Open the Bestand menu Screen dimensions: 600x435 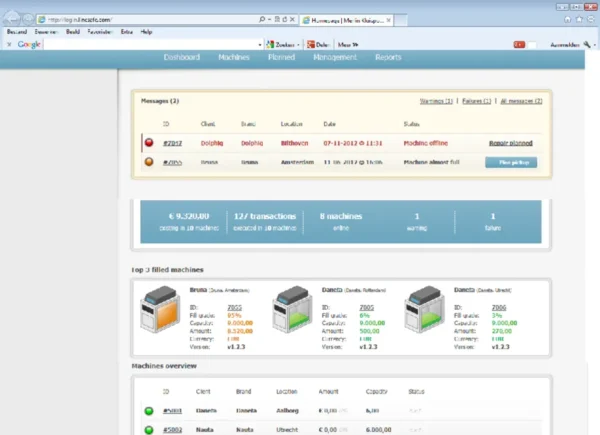[x=17, y=32]
